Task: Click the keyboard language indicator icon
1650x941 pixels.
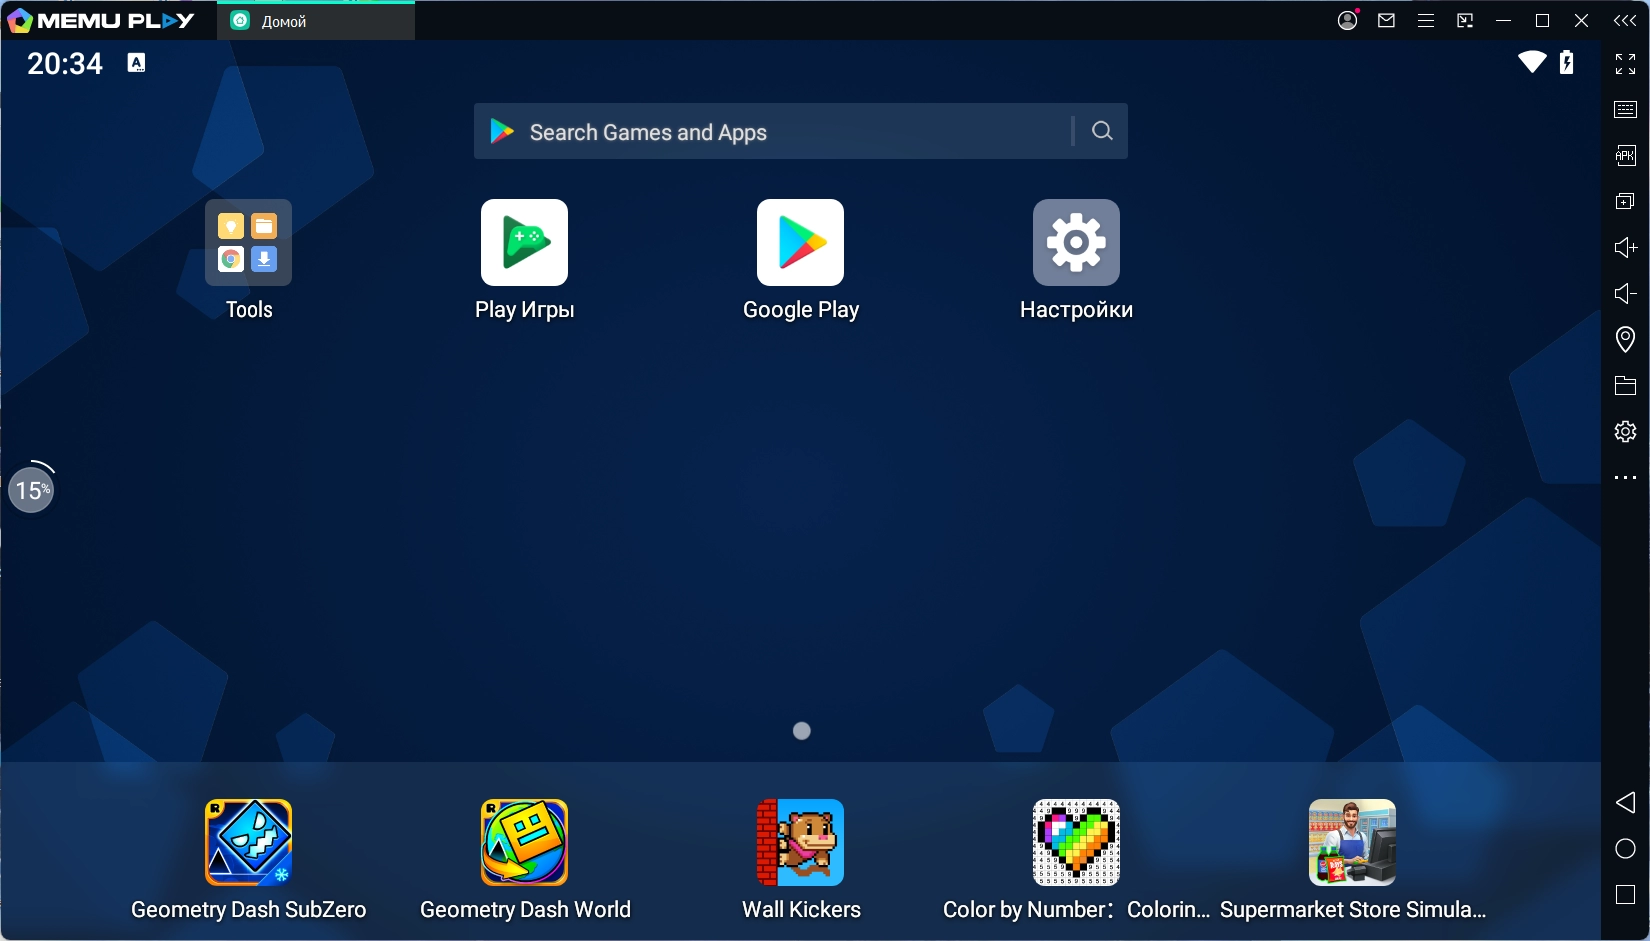Action: pyautogui.click(x=137, y=63)
